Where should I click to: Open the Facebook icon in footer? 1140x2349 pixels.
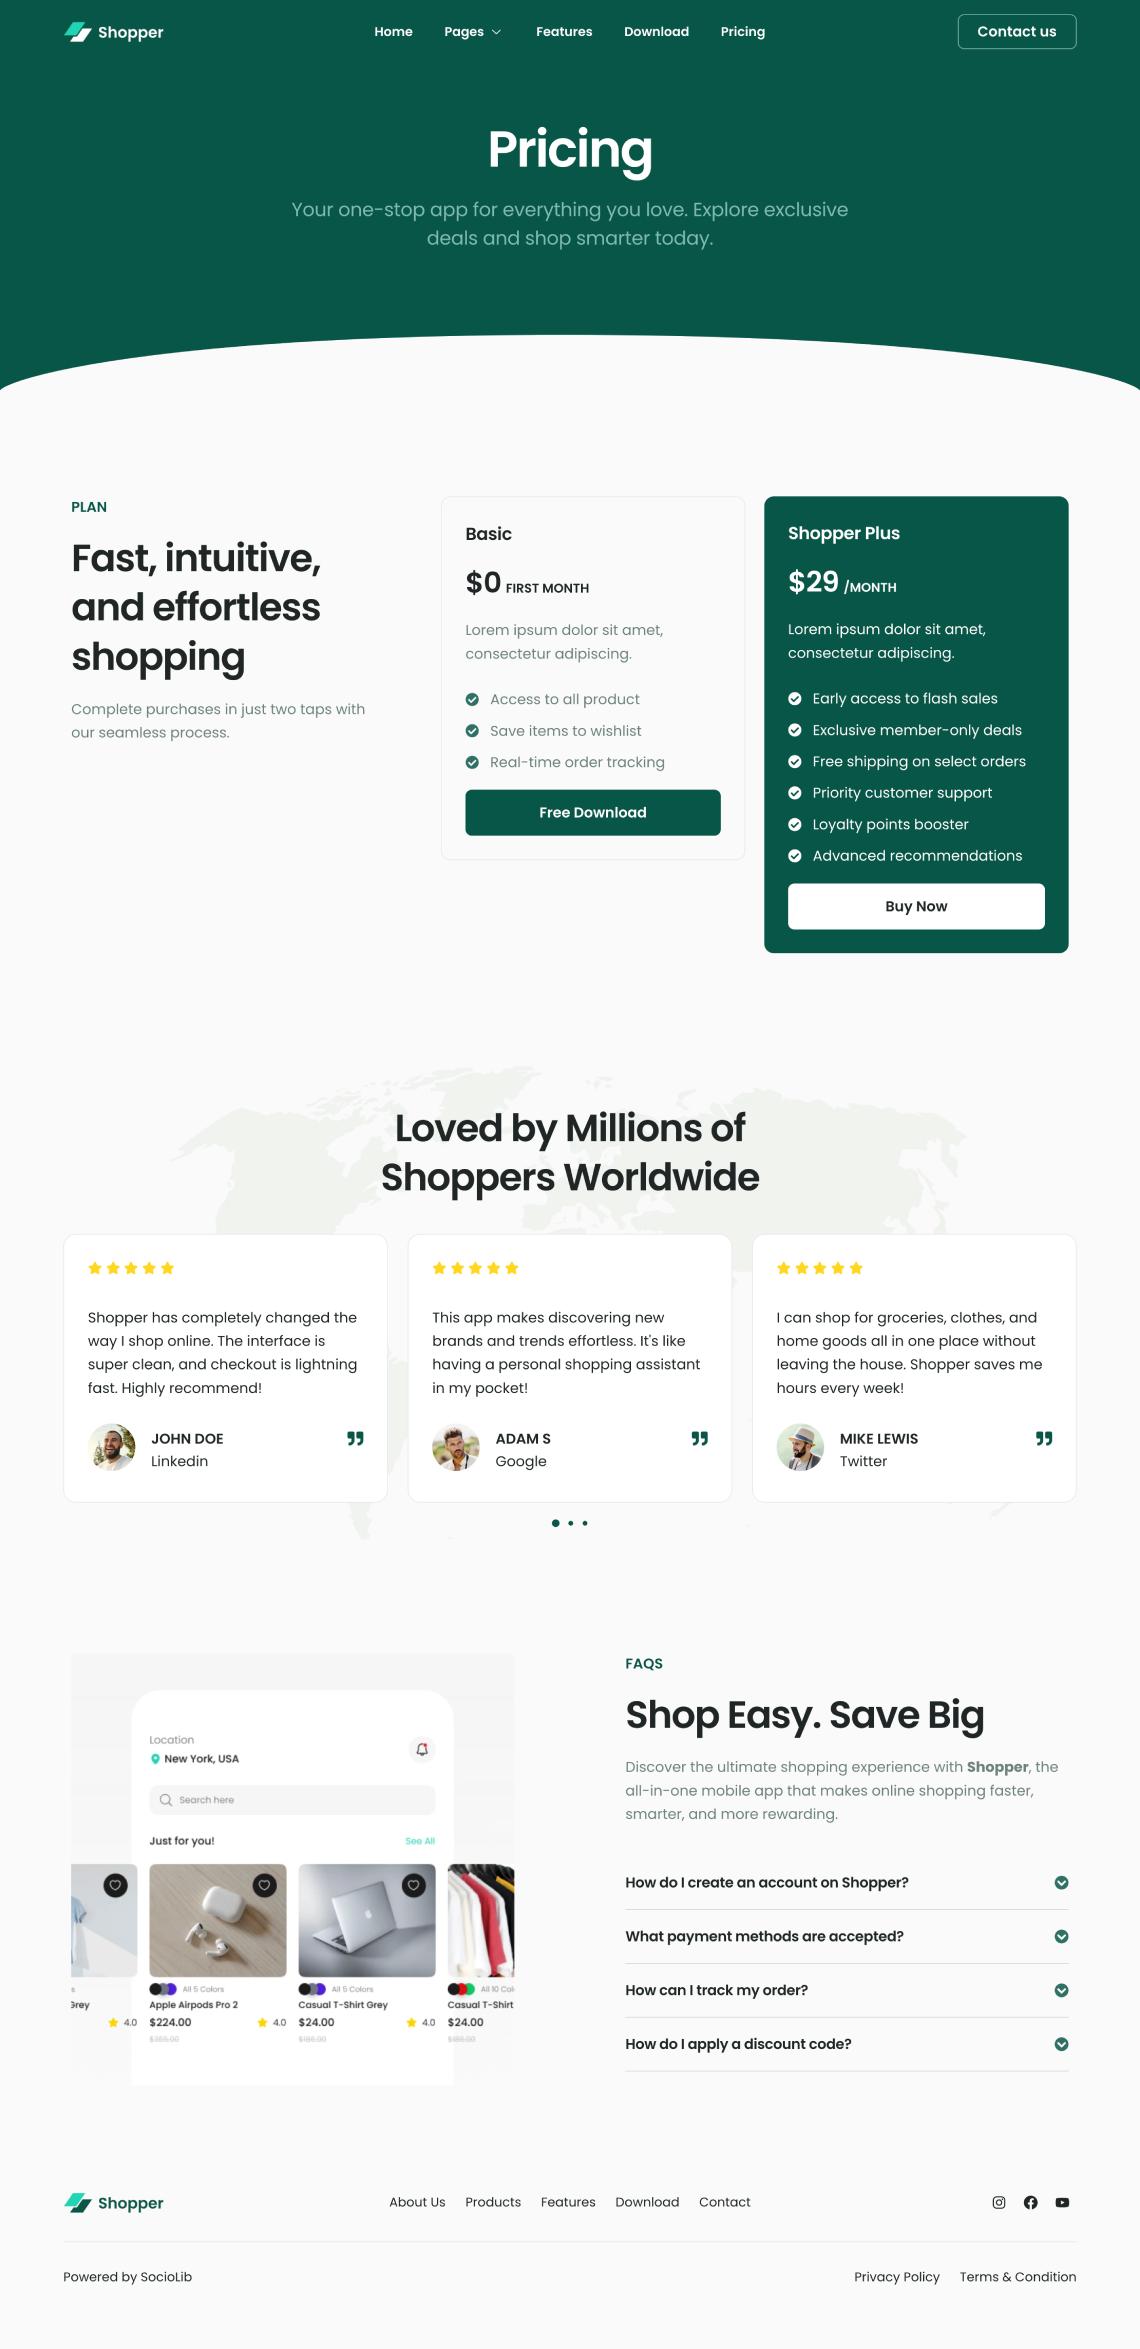click(1030, 2202)
